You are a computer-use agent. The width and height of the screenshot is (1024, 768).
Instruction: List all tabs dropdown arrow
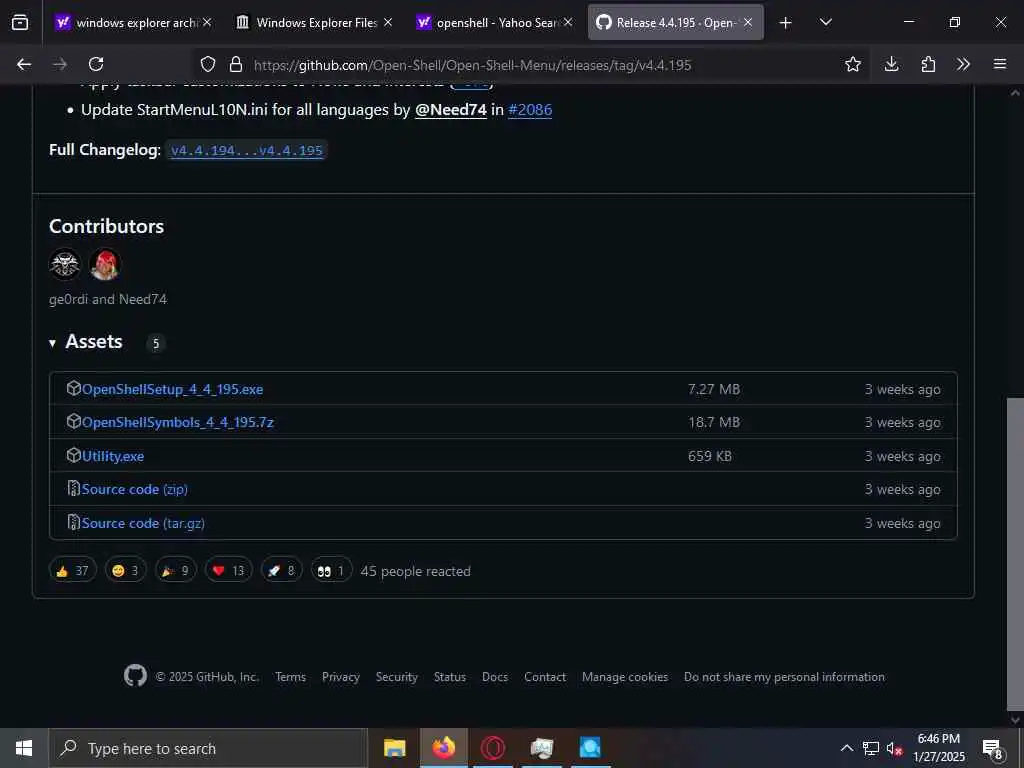pyautogui.click(x=825, y=23)
